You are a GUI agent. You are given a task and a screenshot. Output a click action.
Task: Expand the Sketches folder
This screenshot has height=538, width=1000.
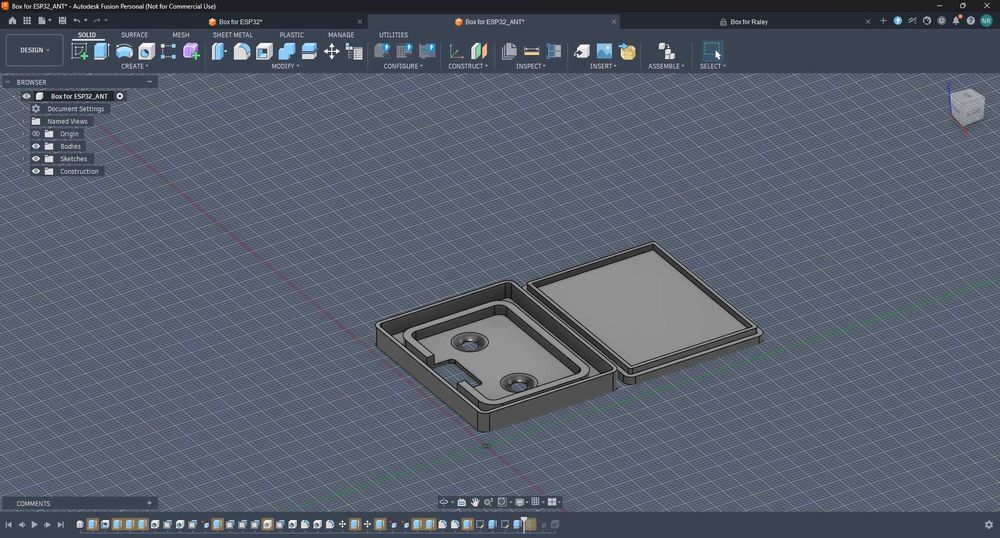(24, 159)
